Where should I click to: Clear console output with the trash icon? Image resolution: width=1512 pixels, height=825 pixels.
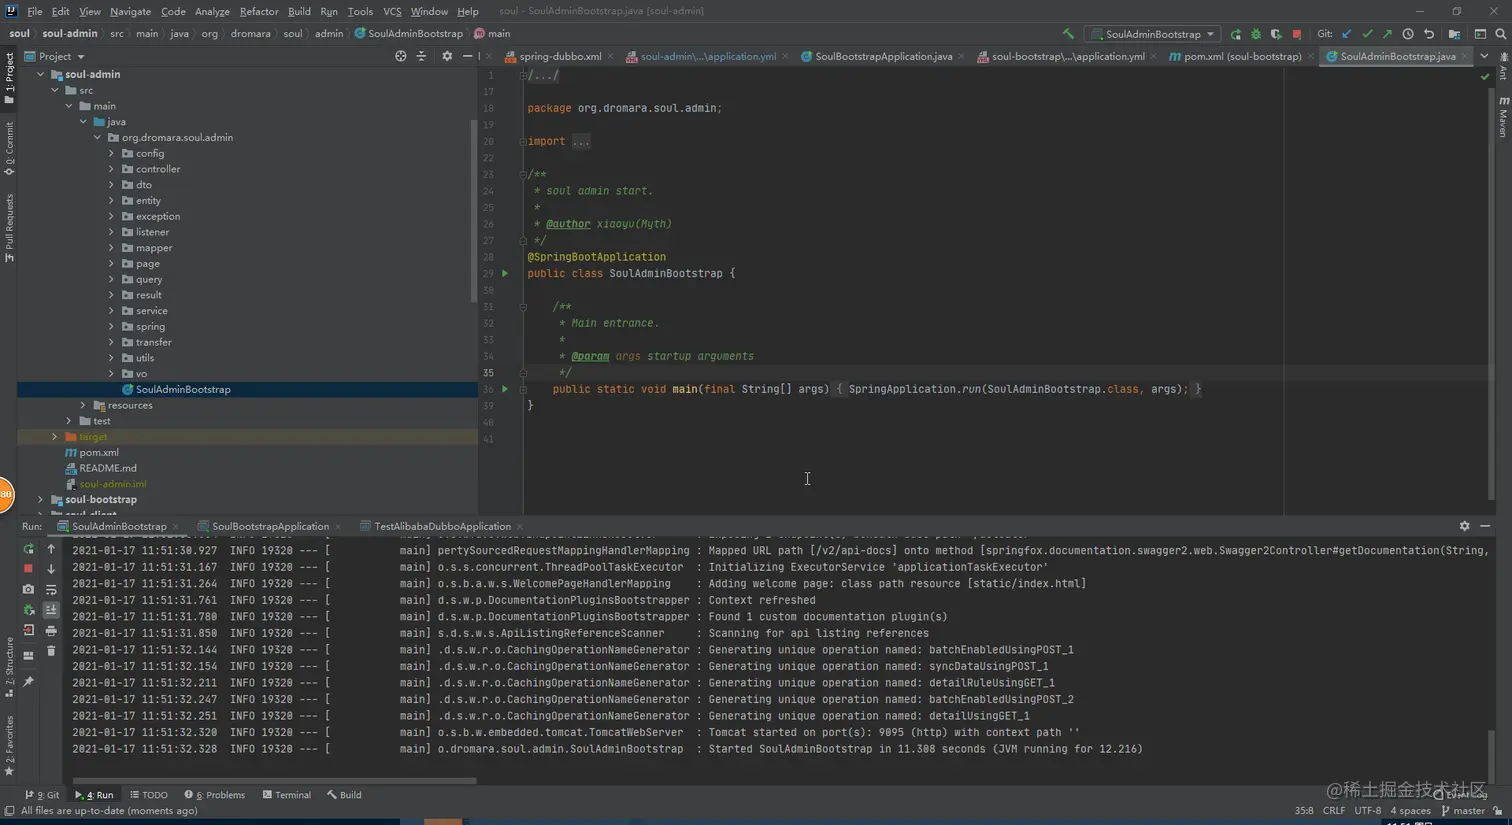tap(51, 651)
